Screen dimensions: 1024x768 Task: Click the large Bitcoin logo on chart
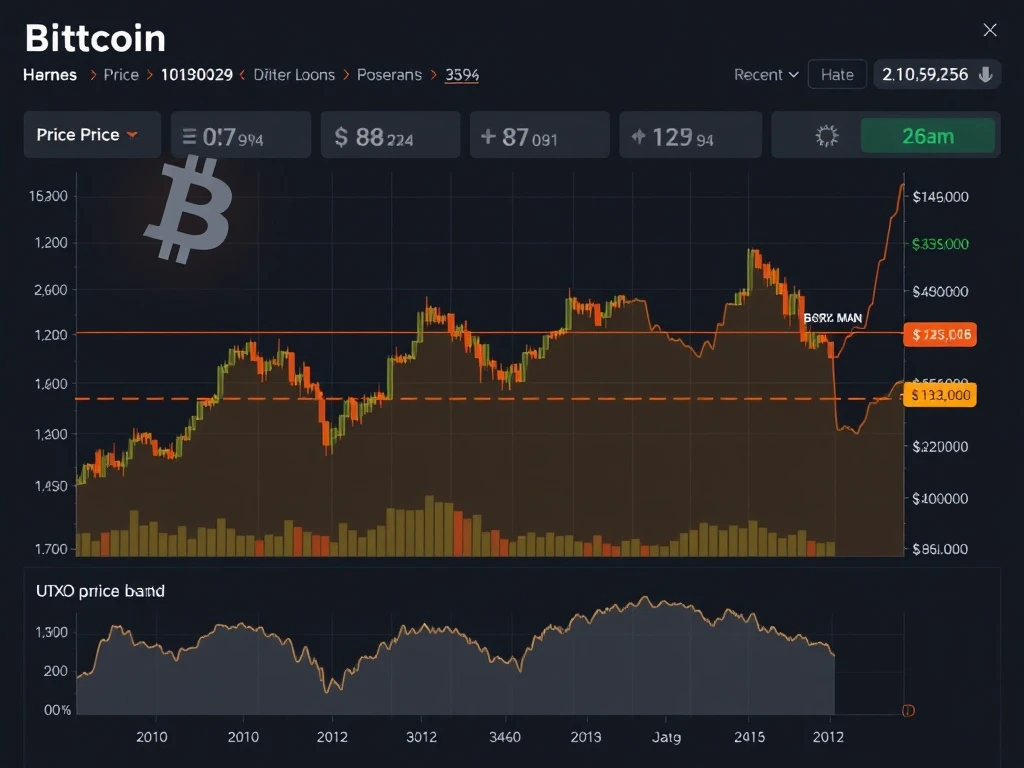pos(188,208)
